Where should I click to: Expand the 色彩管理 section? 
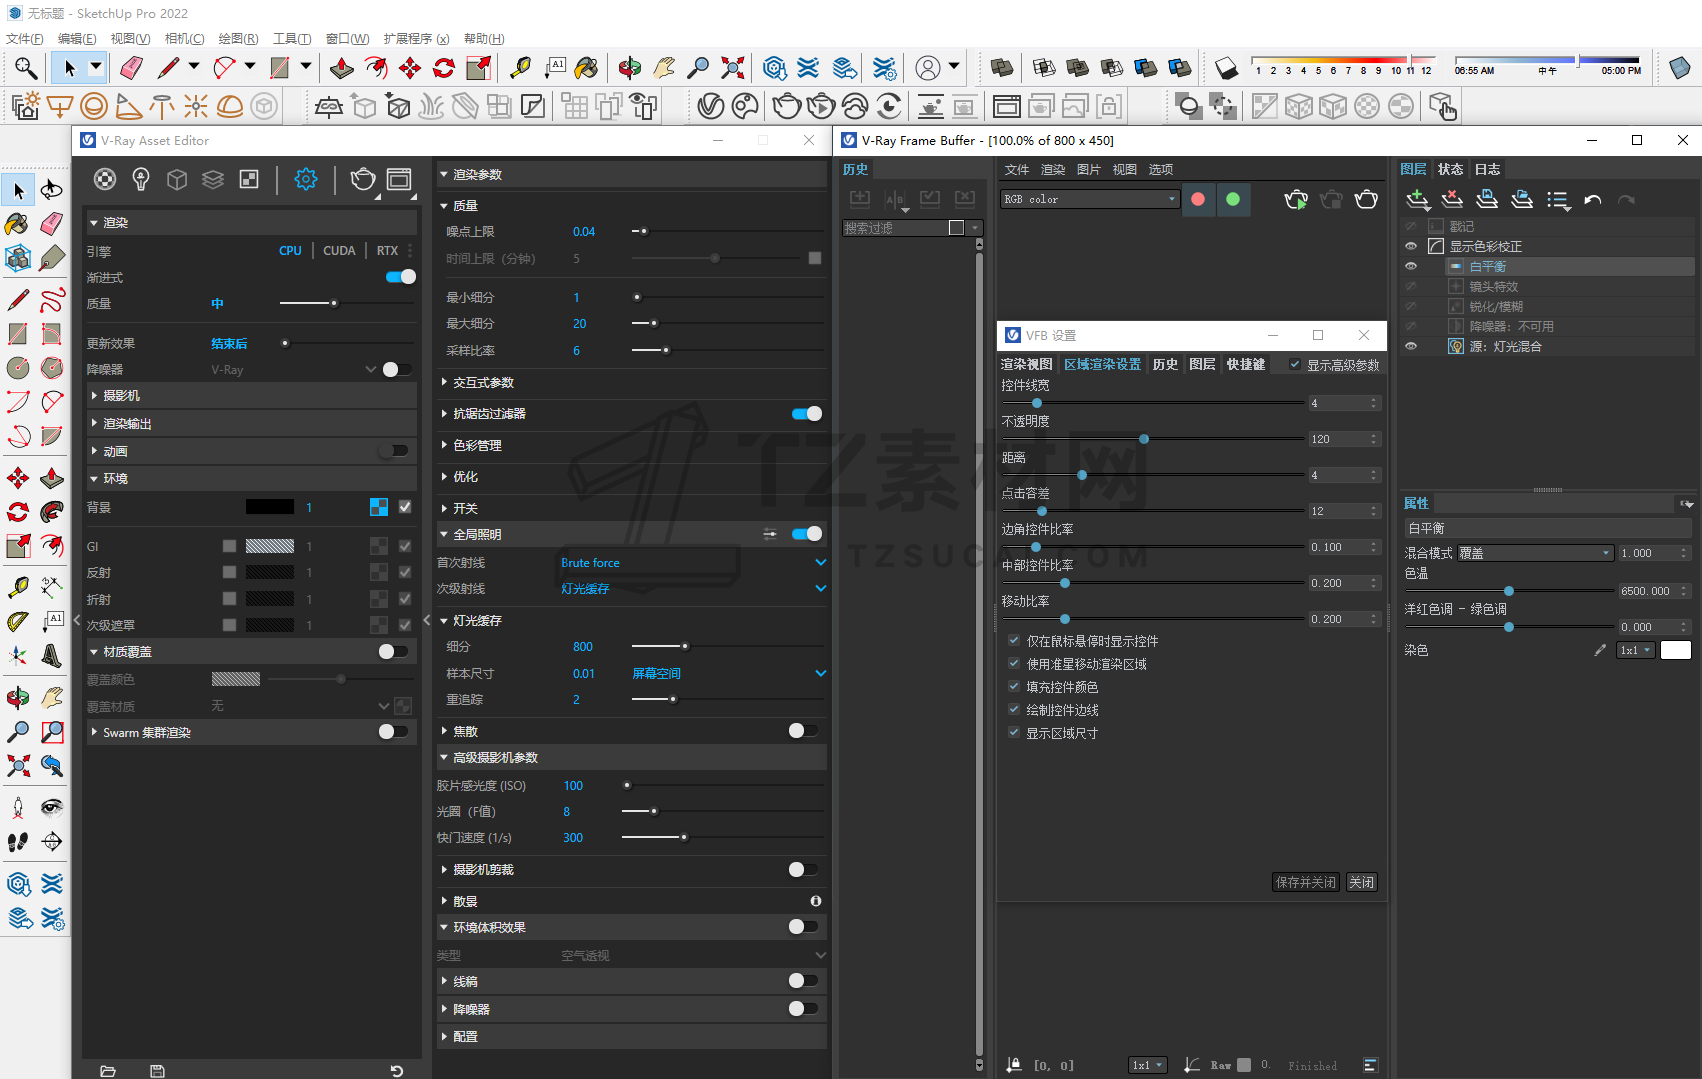(x=444, y=445)
